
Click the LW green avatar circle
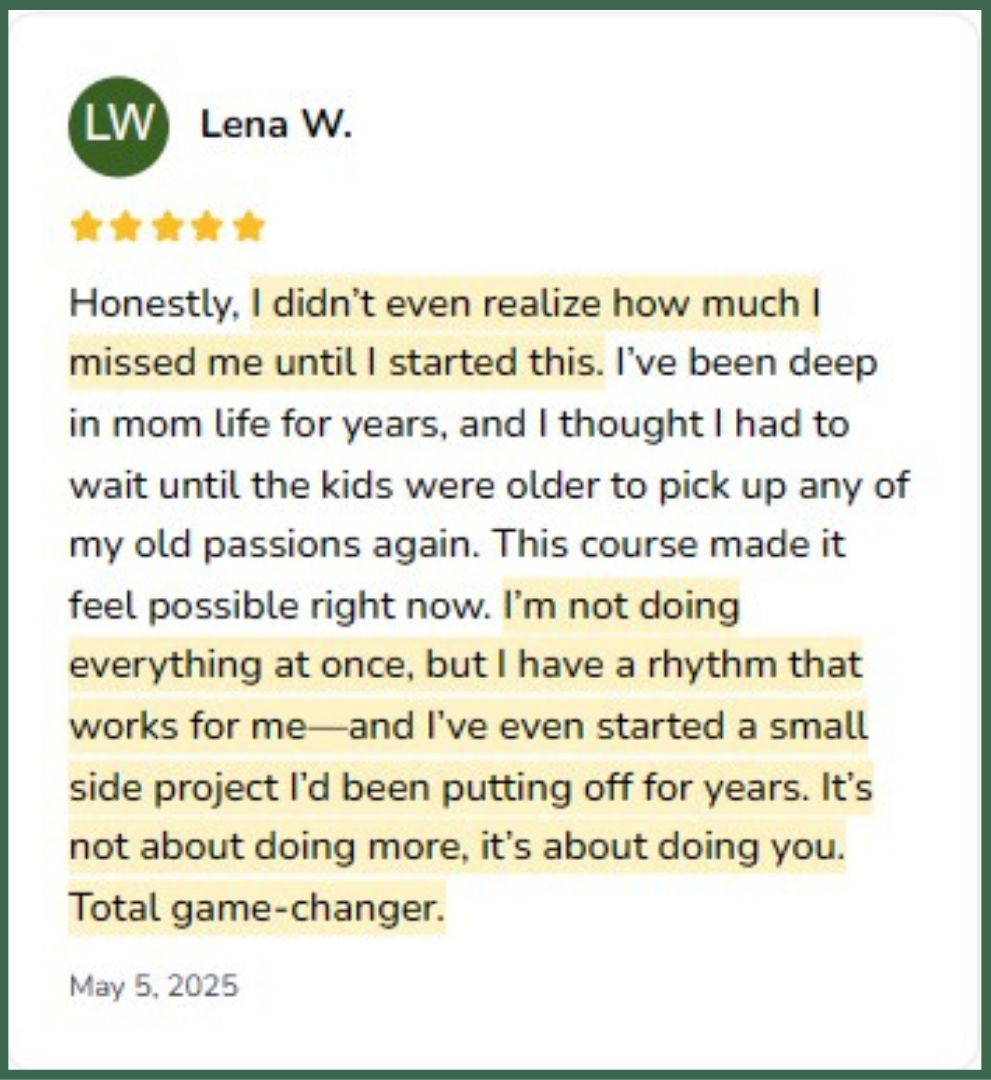(118, 127)
